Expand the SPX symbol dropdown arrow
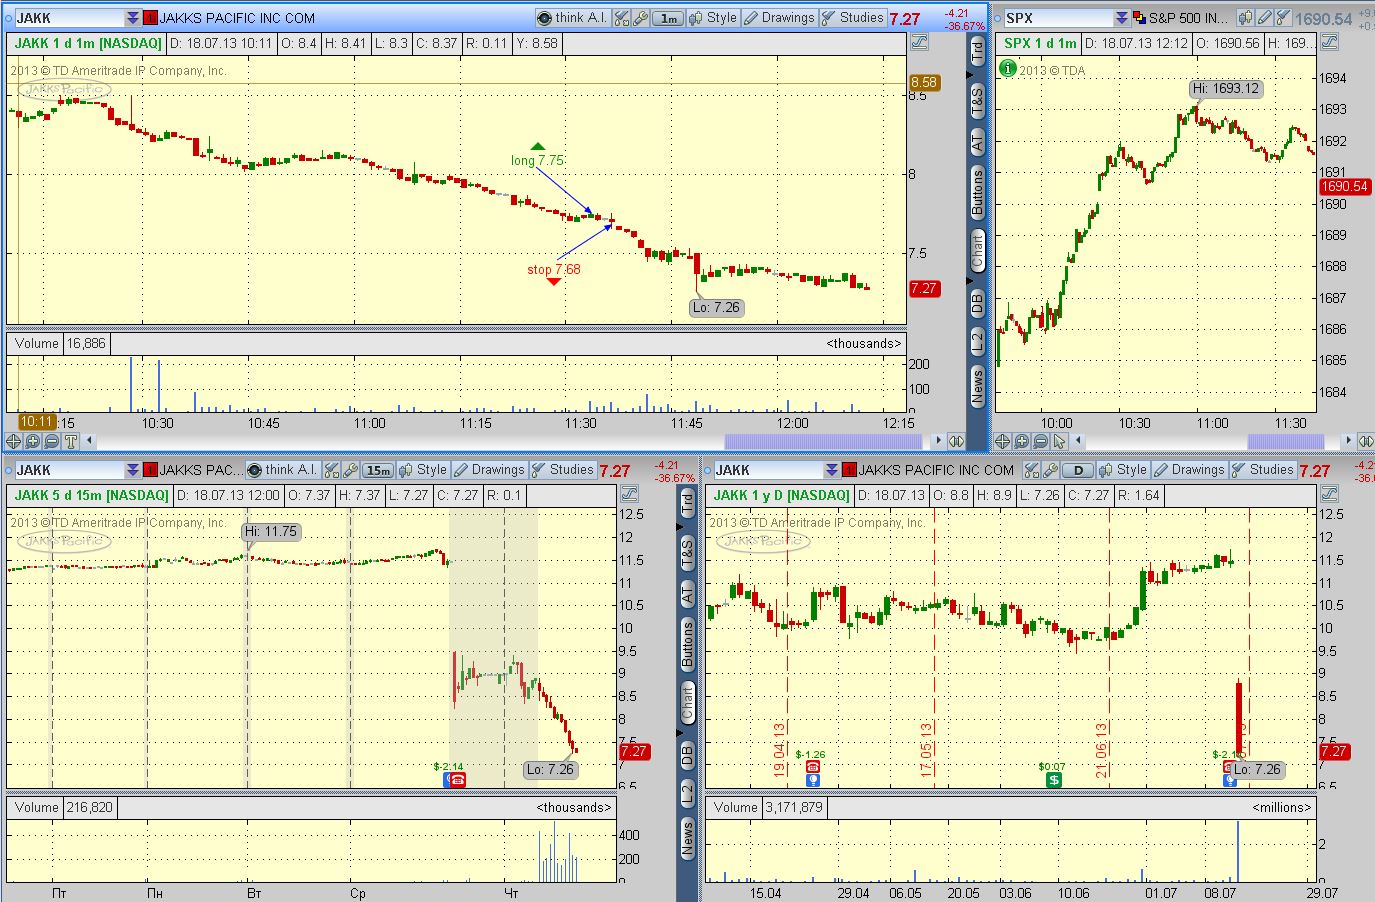The image size is (1375, 902). 1123,18
